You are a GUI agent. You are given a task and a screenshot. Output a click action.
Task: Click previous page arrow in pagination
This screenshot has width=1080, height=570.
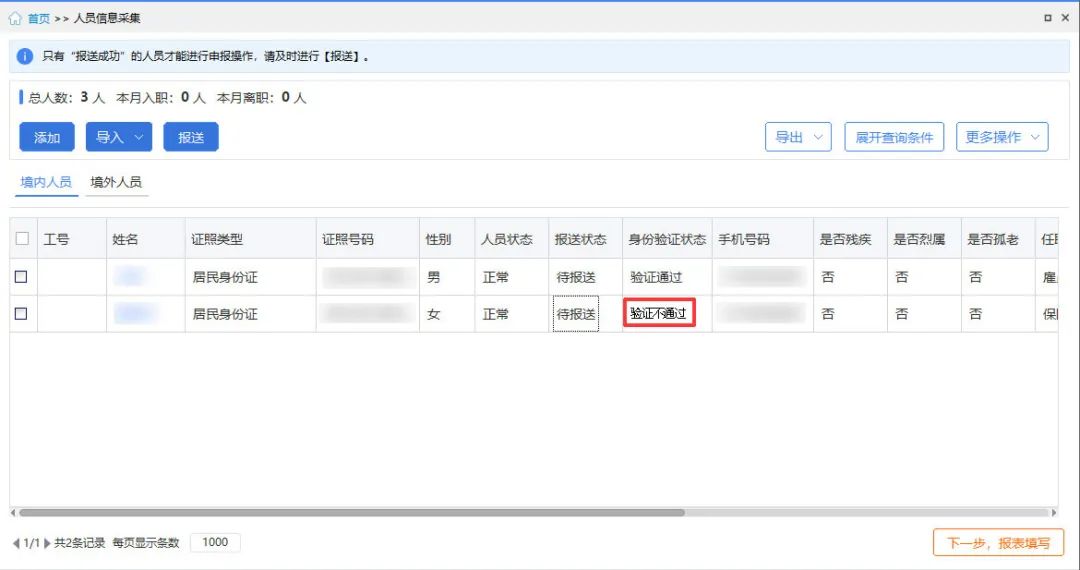(16, 543)
